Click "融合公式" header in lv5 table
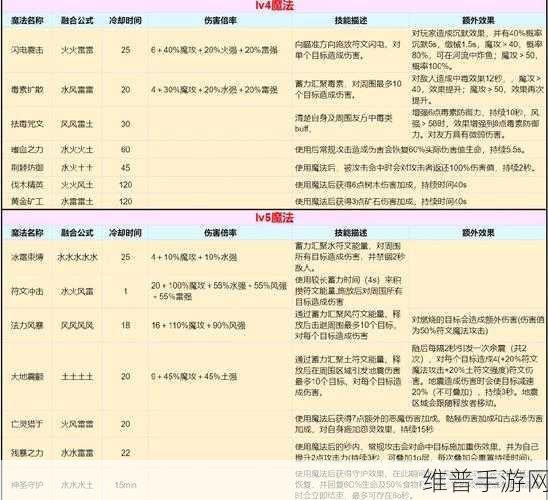Image resolution: width=548 pixels, height=500 pixels. [x=77, y=233]
